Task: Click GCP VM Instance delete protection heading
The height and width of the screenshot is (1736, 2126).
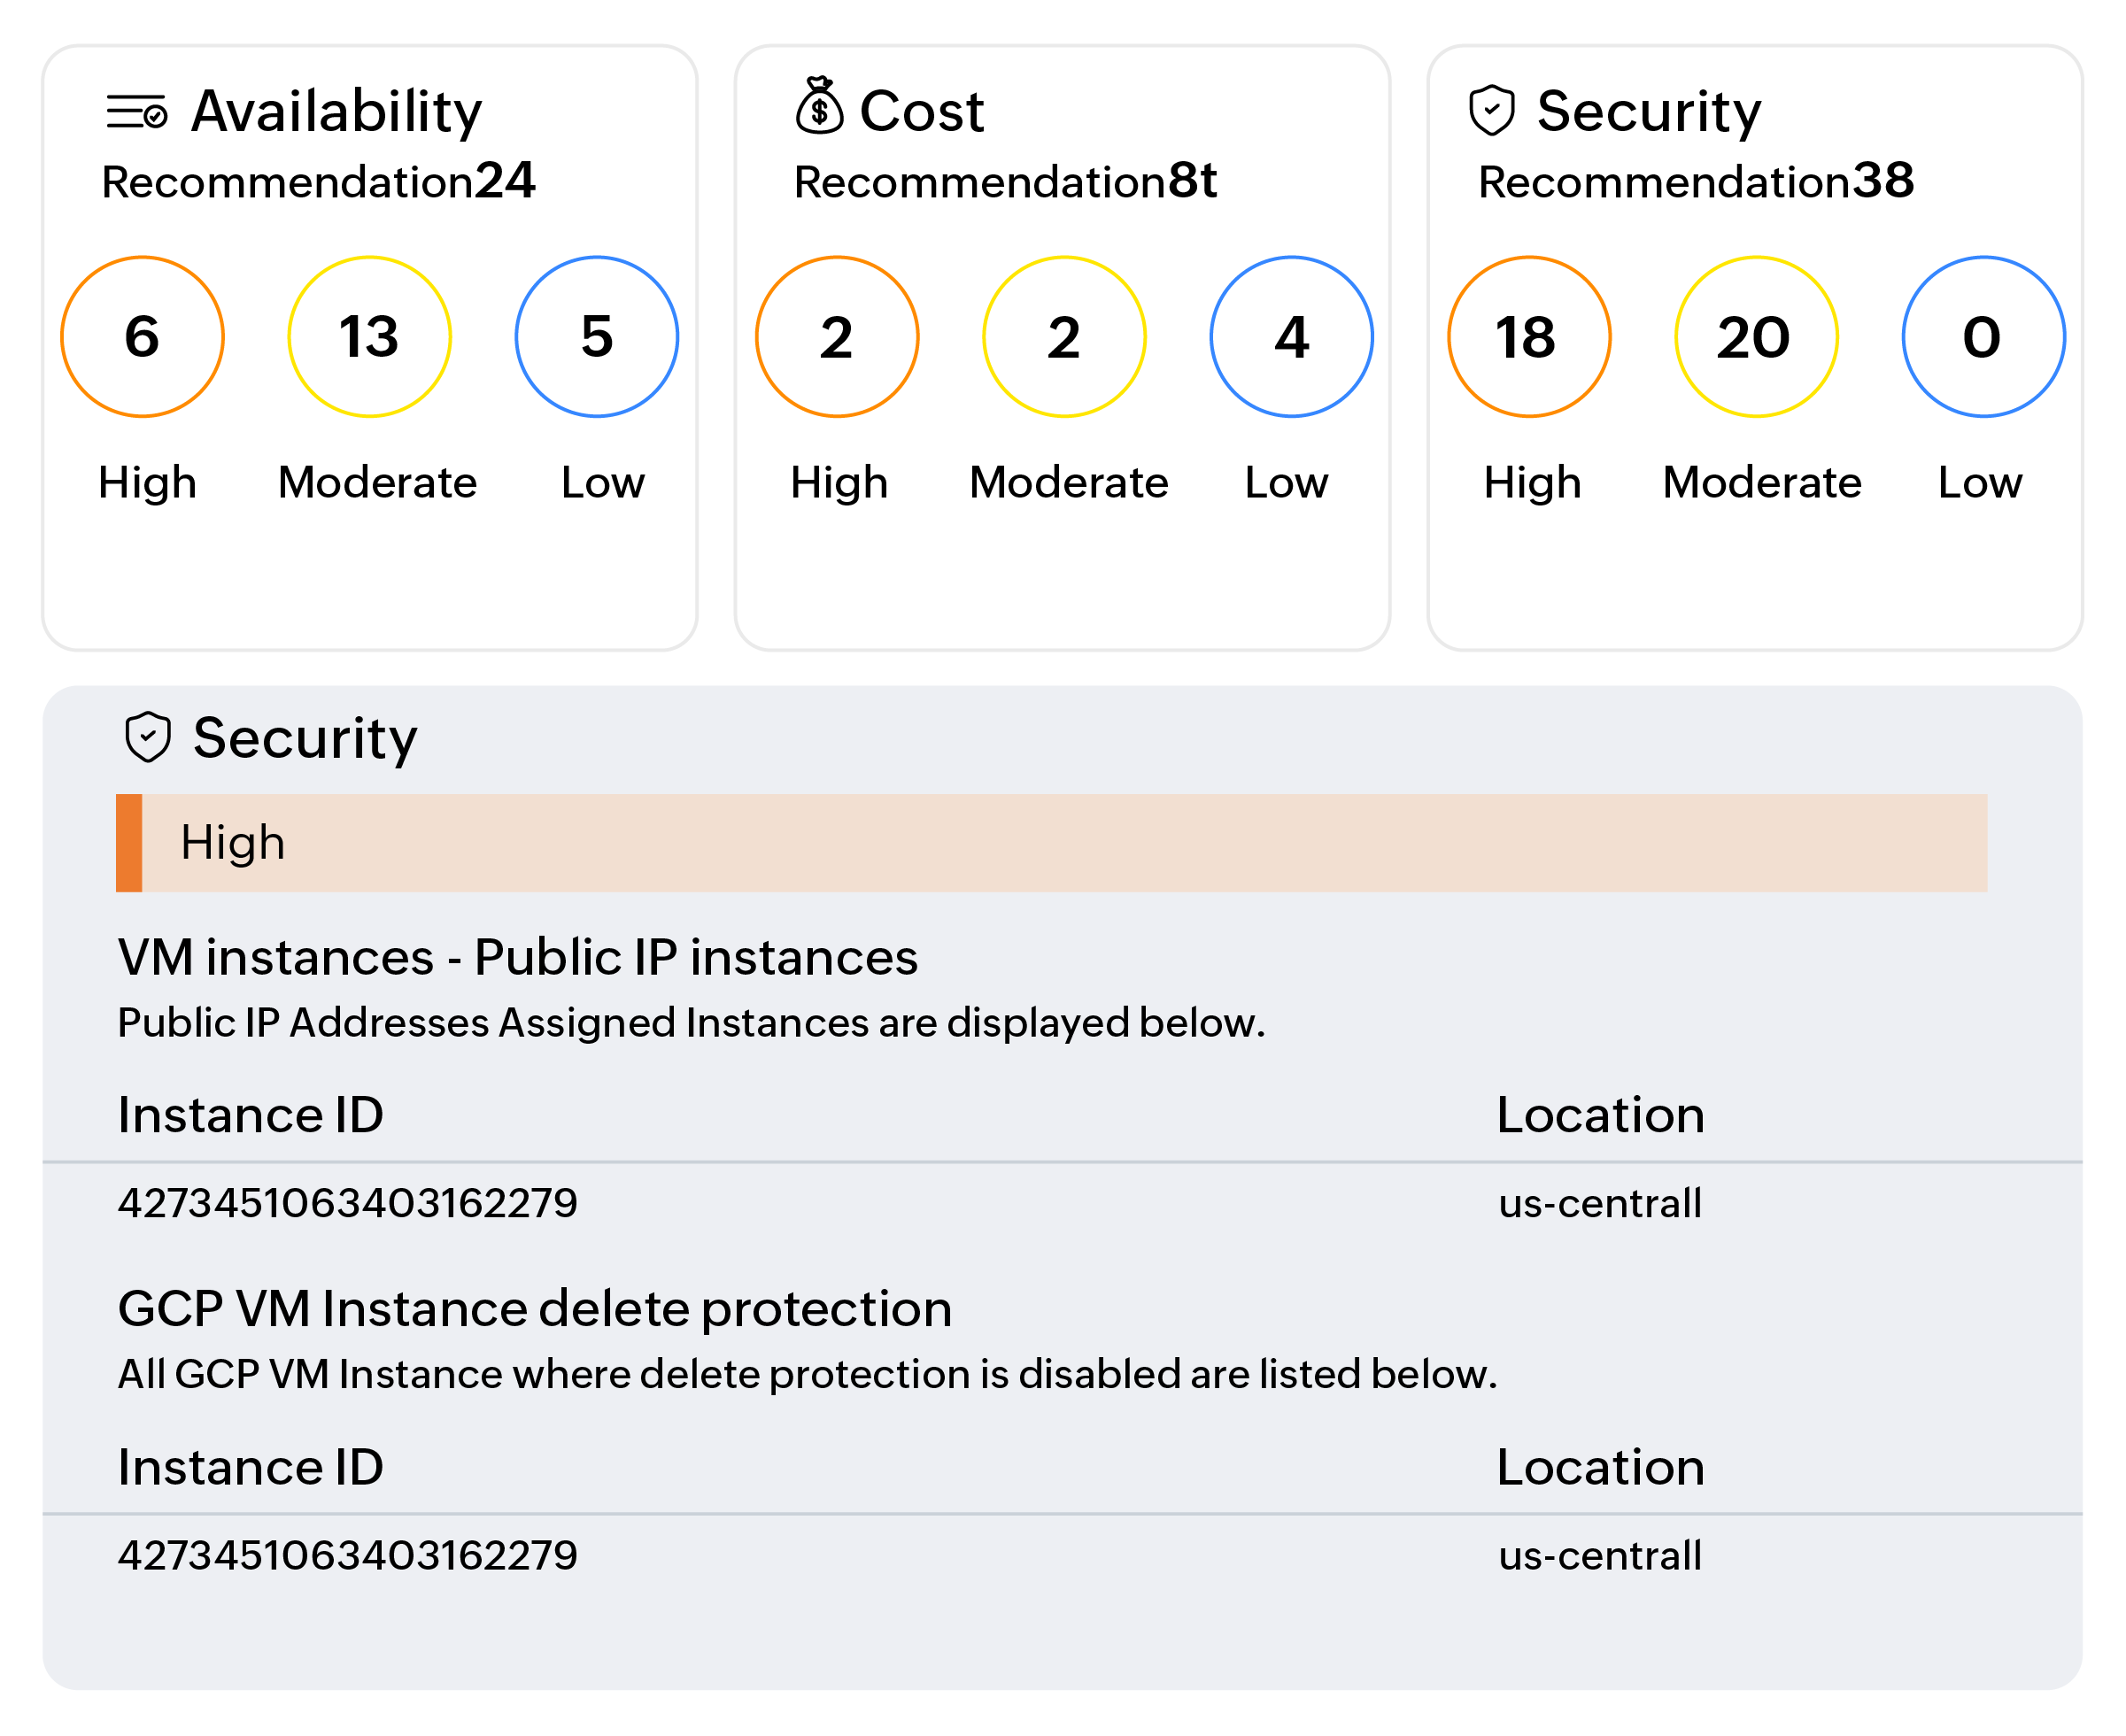Action: pyautogui.click(x=535, y=1310)
